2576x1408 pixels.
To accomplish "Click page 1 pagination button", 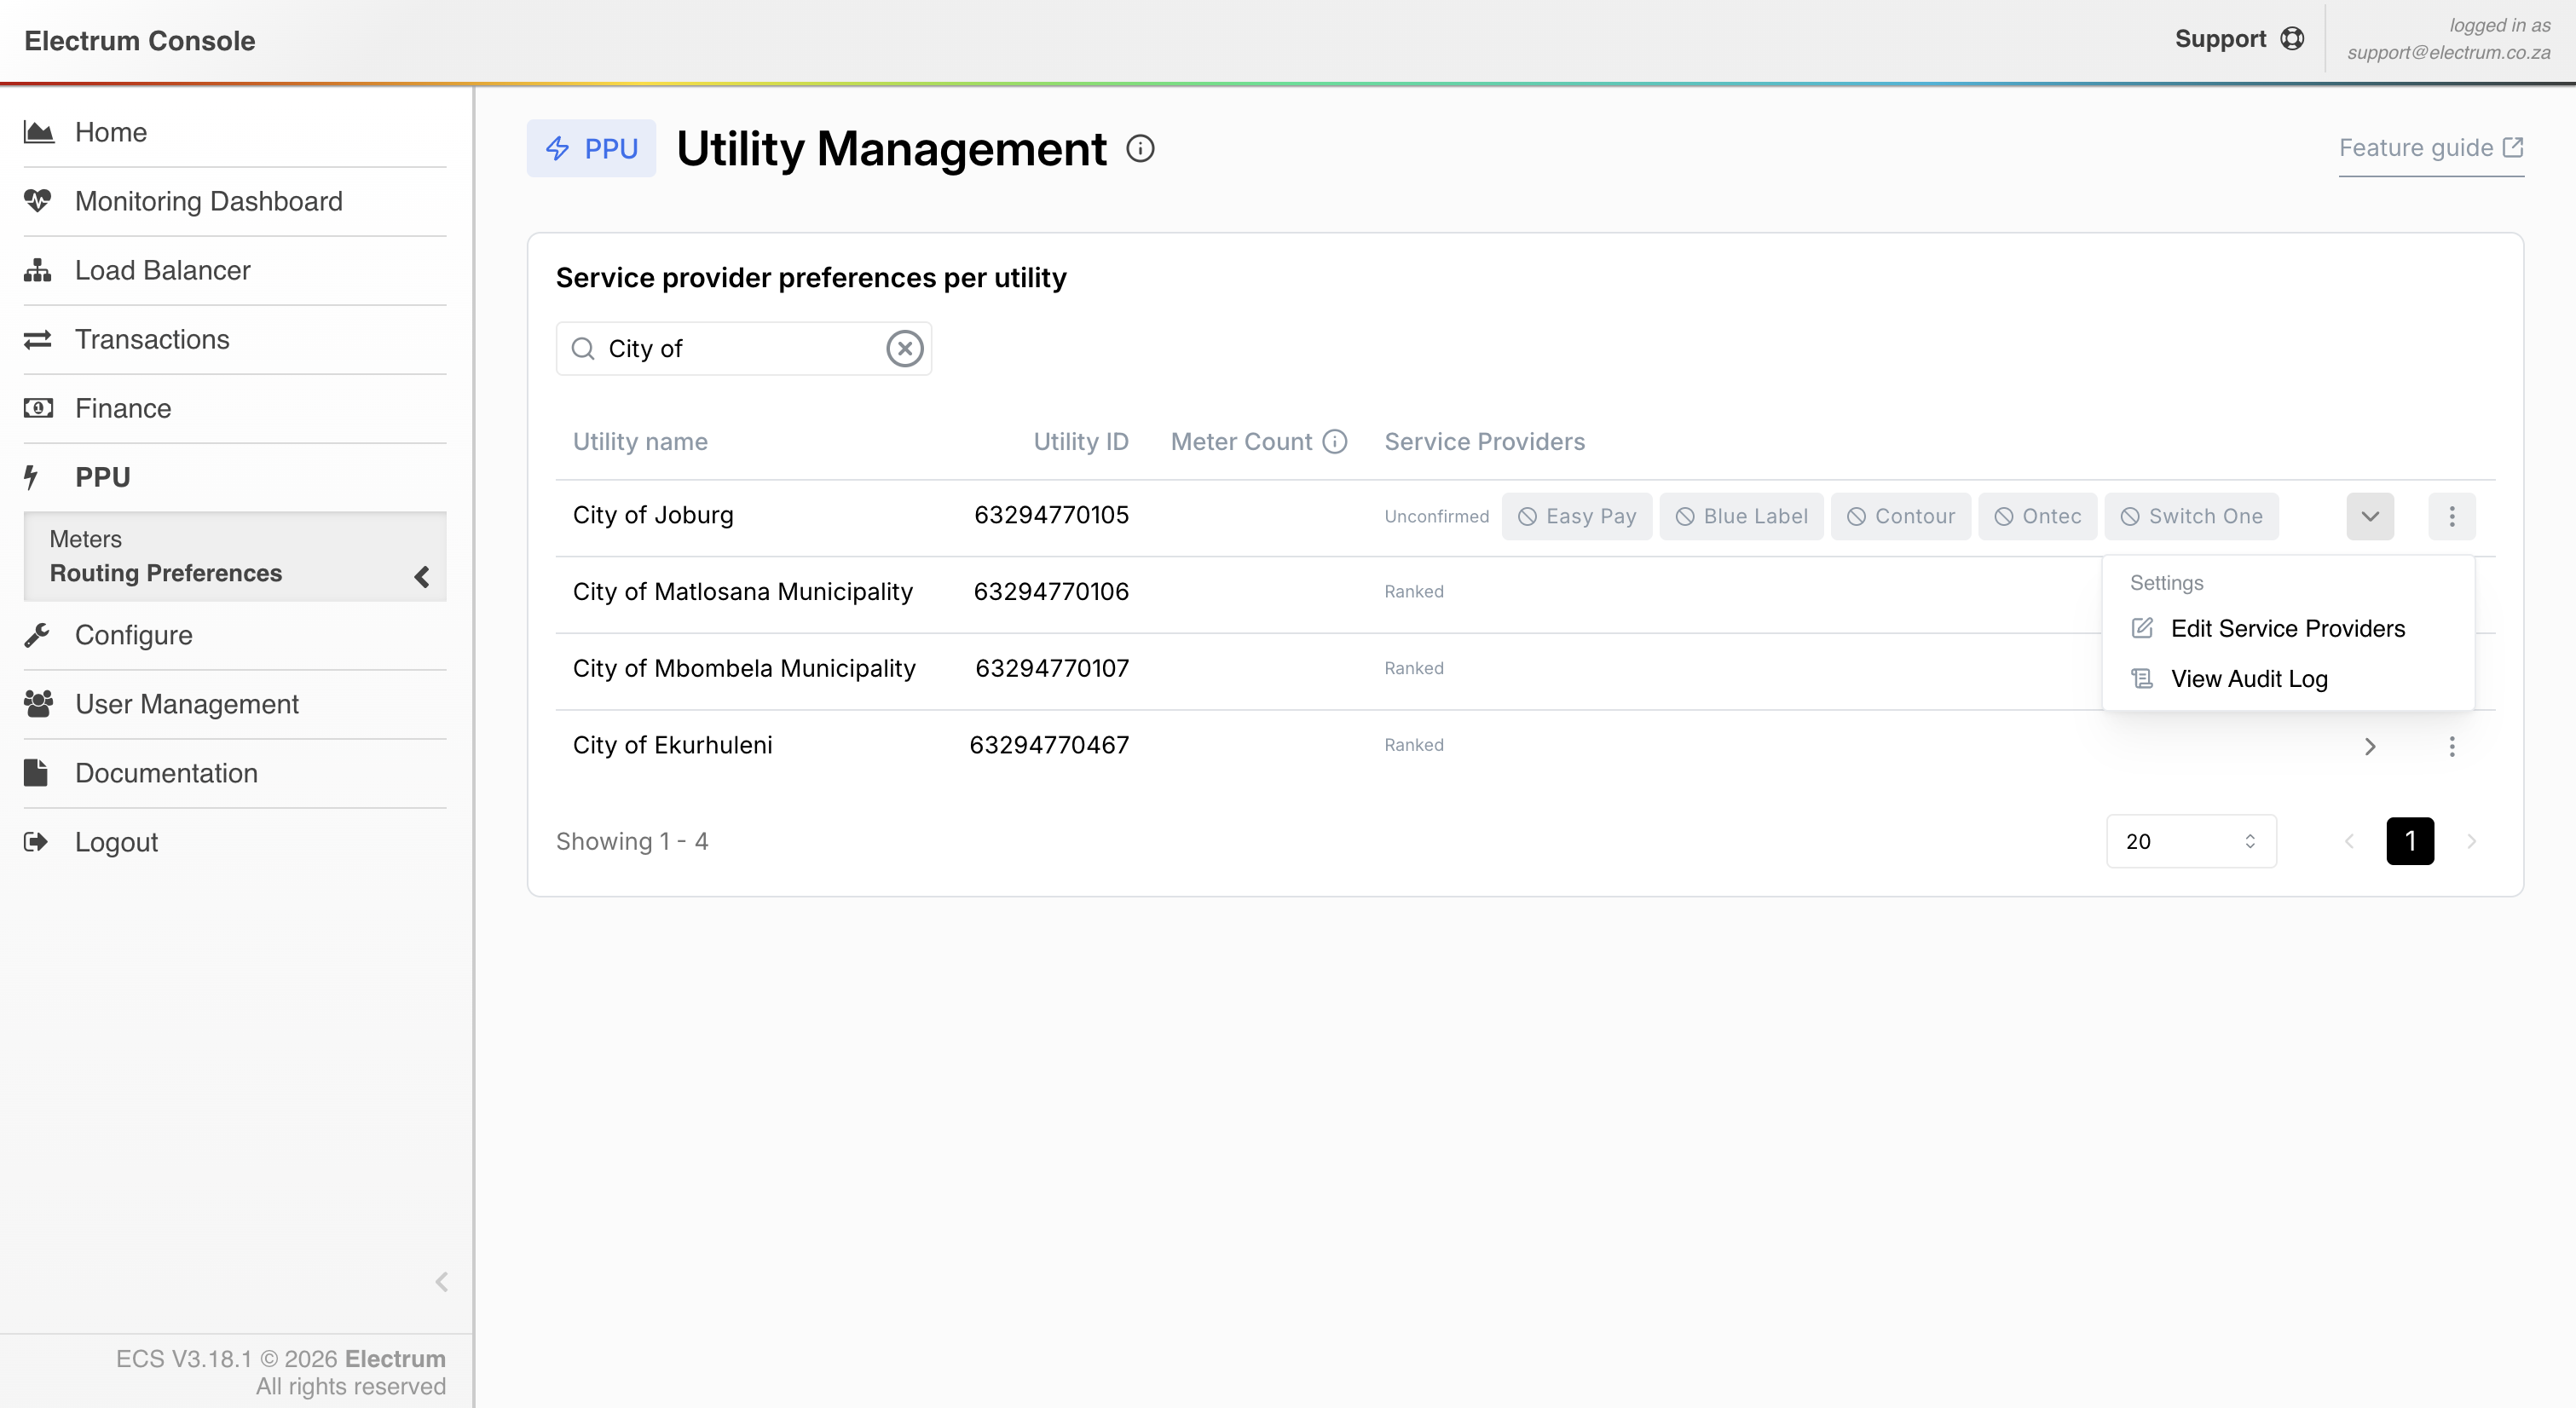I will [2410, 841].
